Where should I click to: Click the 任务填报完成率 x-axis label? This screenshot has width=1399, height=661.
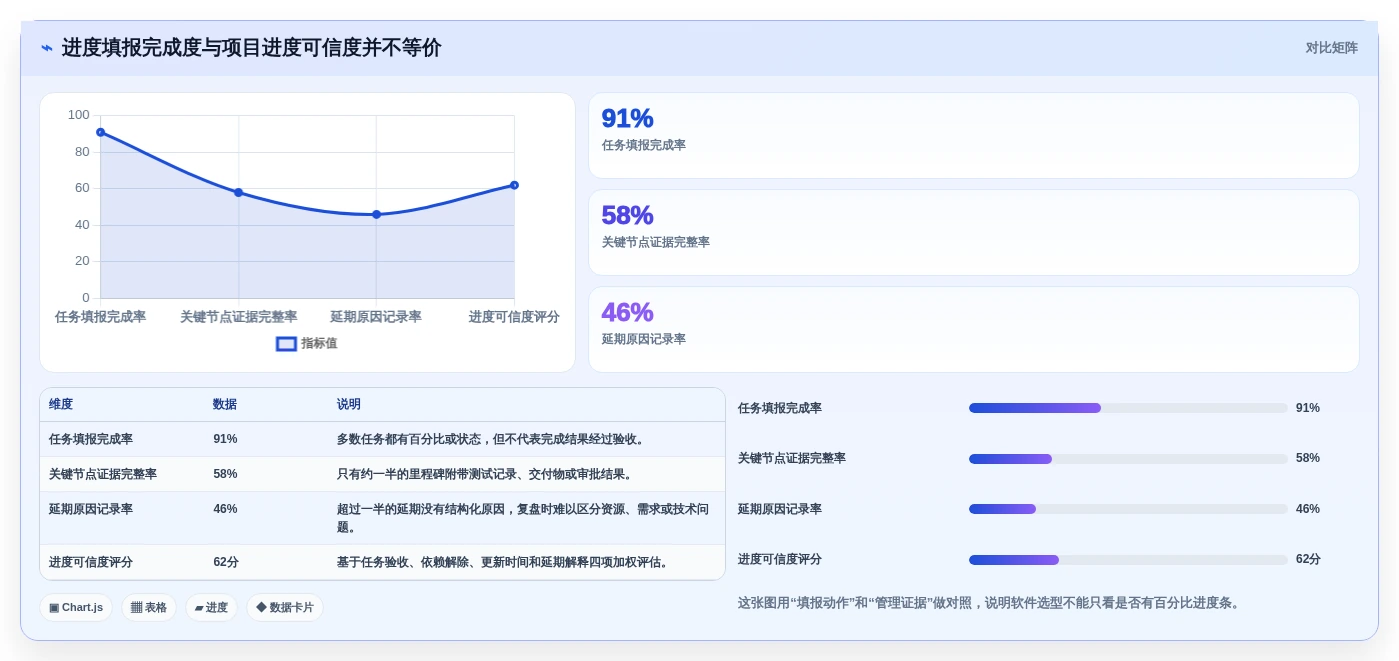pyautogui.click(x=100, y=316)
